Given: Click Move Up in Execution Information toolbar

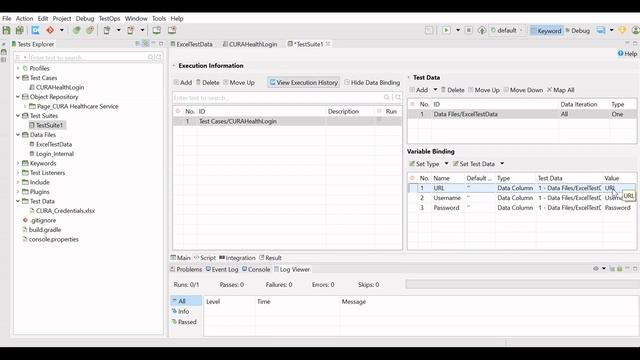Looking at the screenshot, I should [239, 82].
